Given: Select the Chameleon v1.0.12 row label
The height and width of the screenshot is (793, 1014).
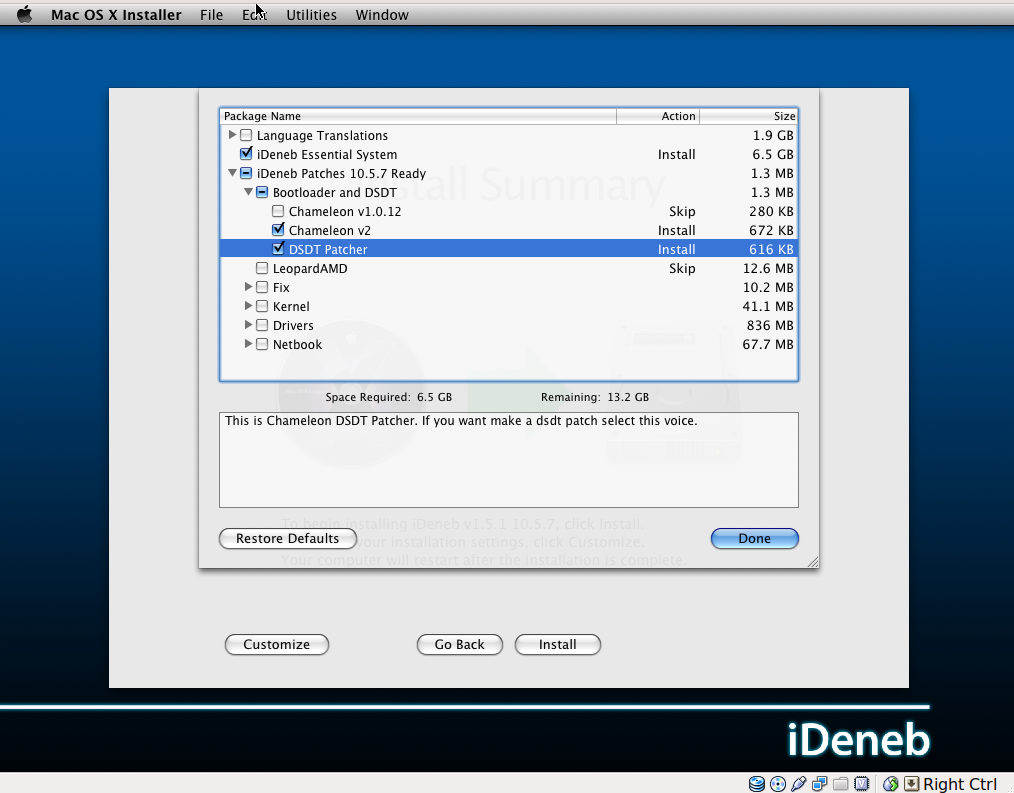Looking at the screenshot, I should (345, 212).
